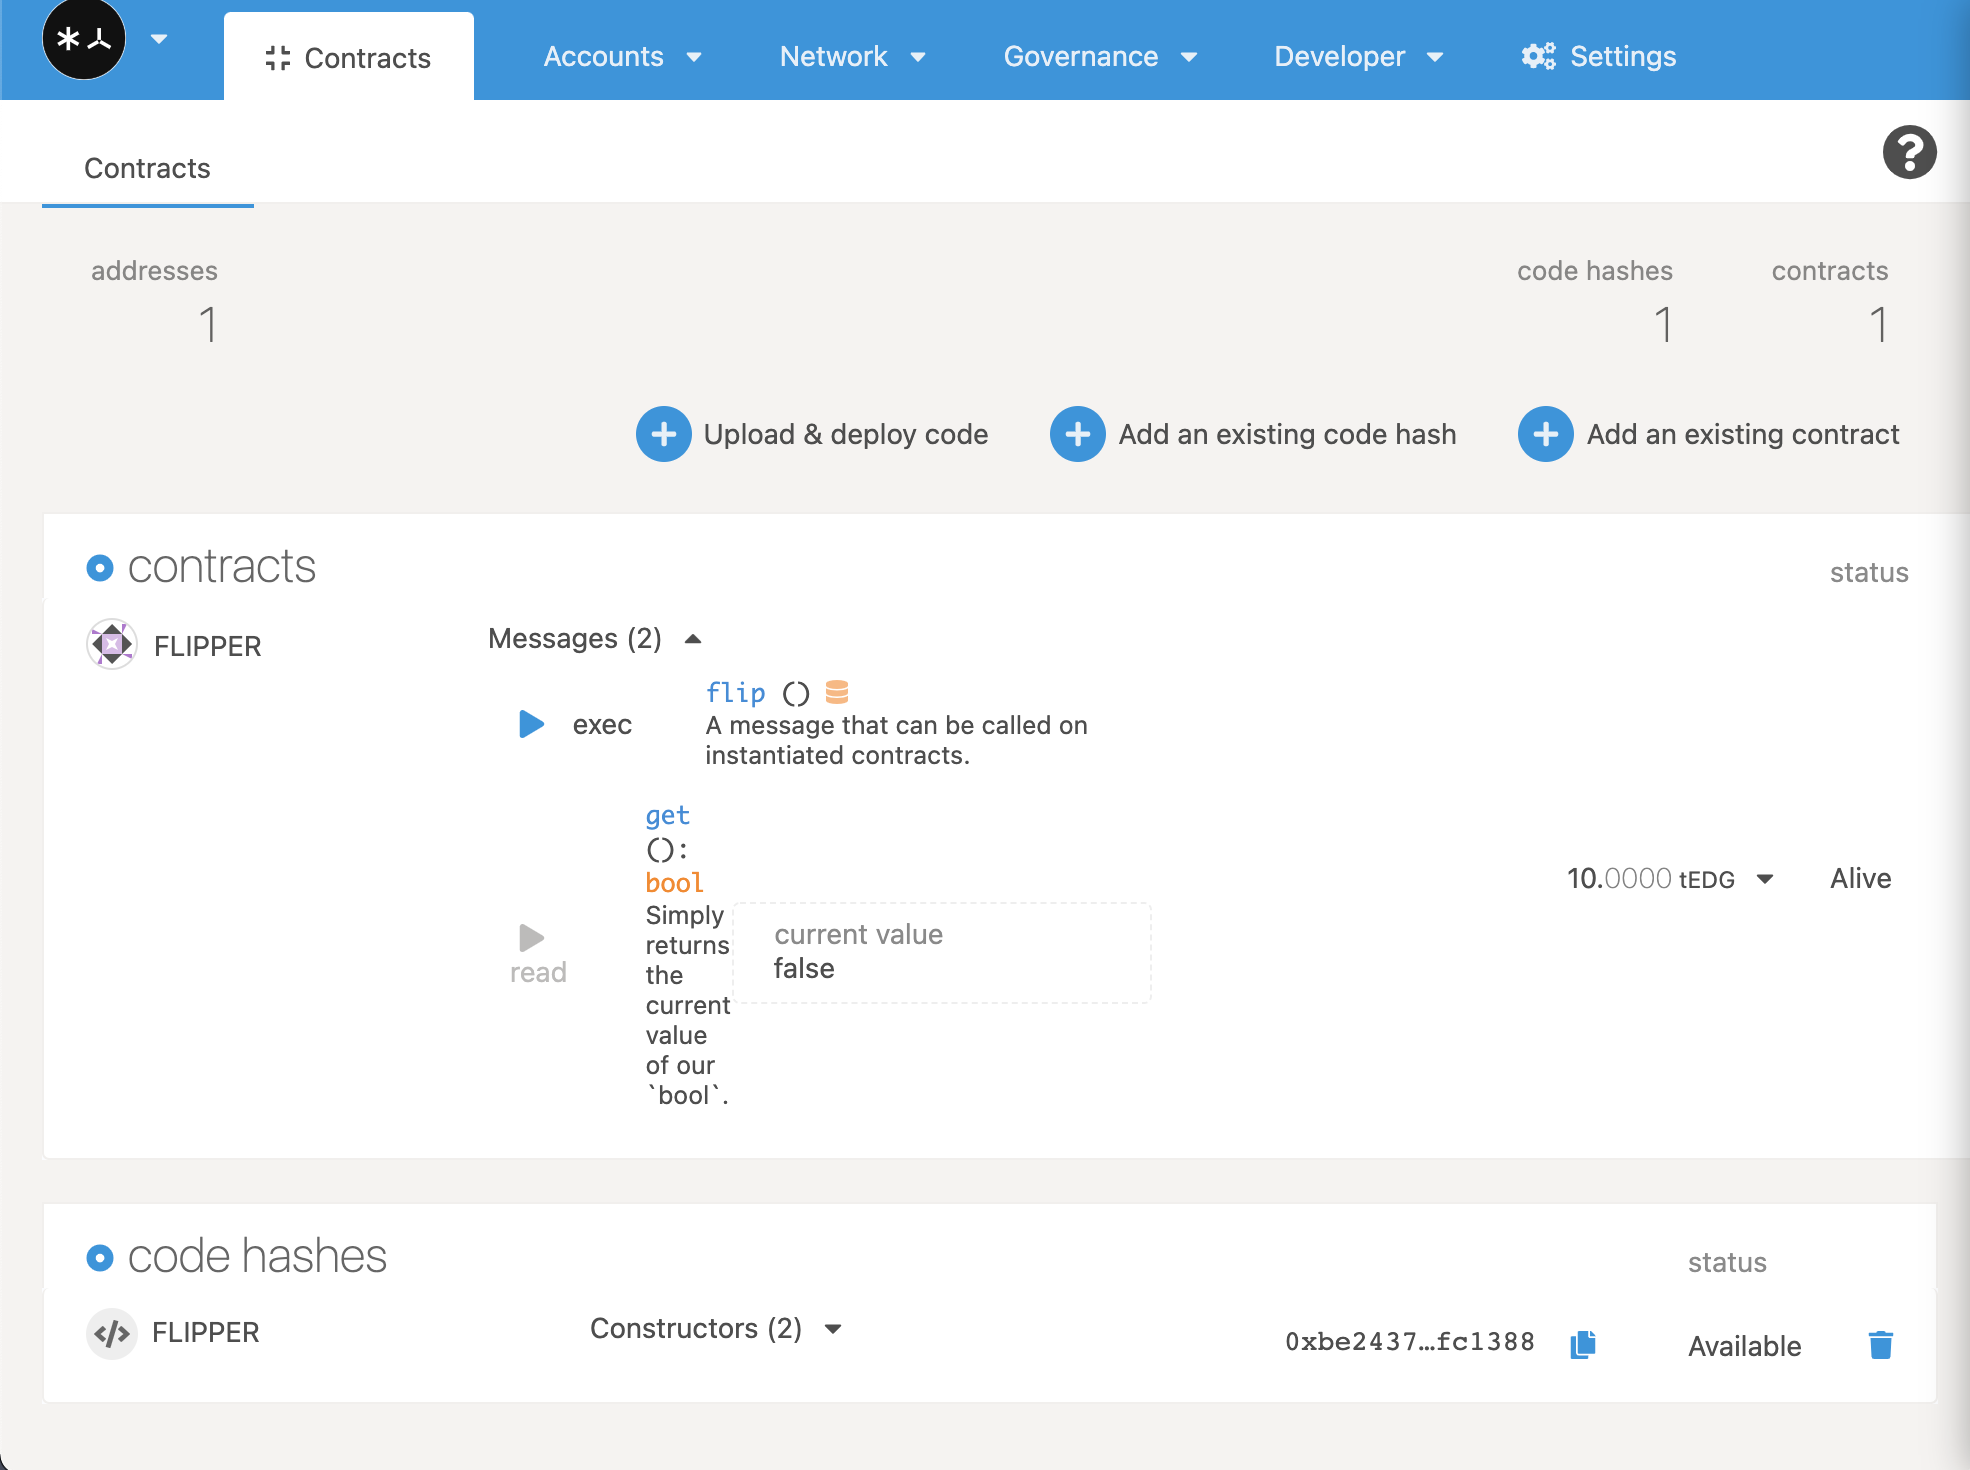Click the exec play icon for flip
Image resolution: width=1970 pixels, height=1470 pixels.
coord(531,724)
